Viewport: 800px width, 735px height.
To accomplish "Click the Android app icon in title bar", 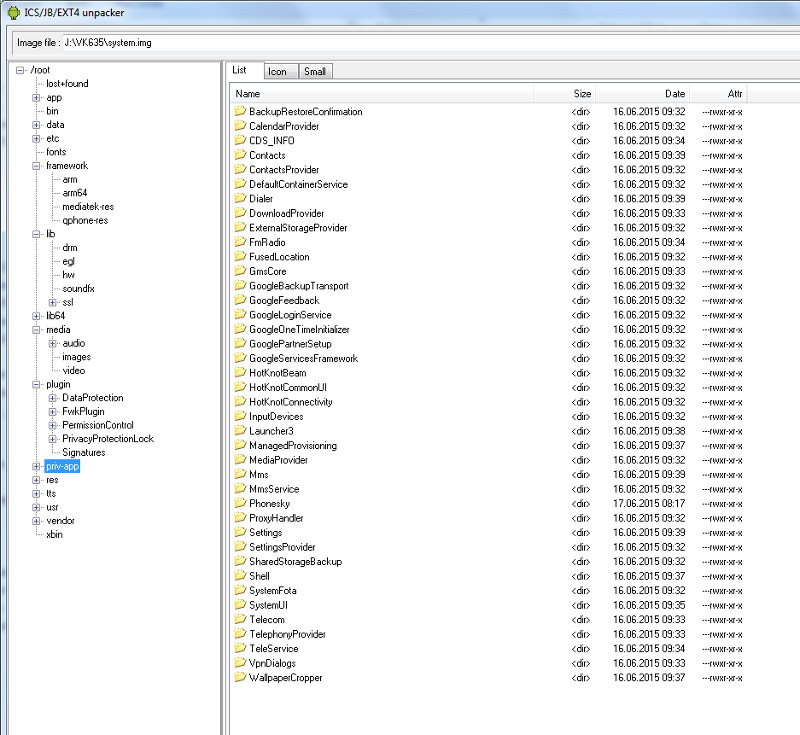I will [x=11, y=11].
